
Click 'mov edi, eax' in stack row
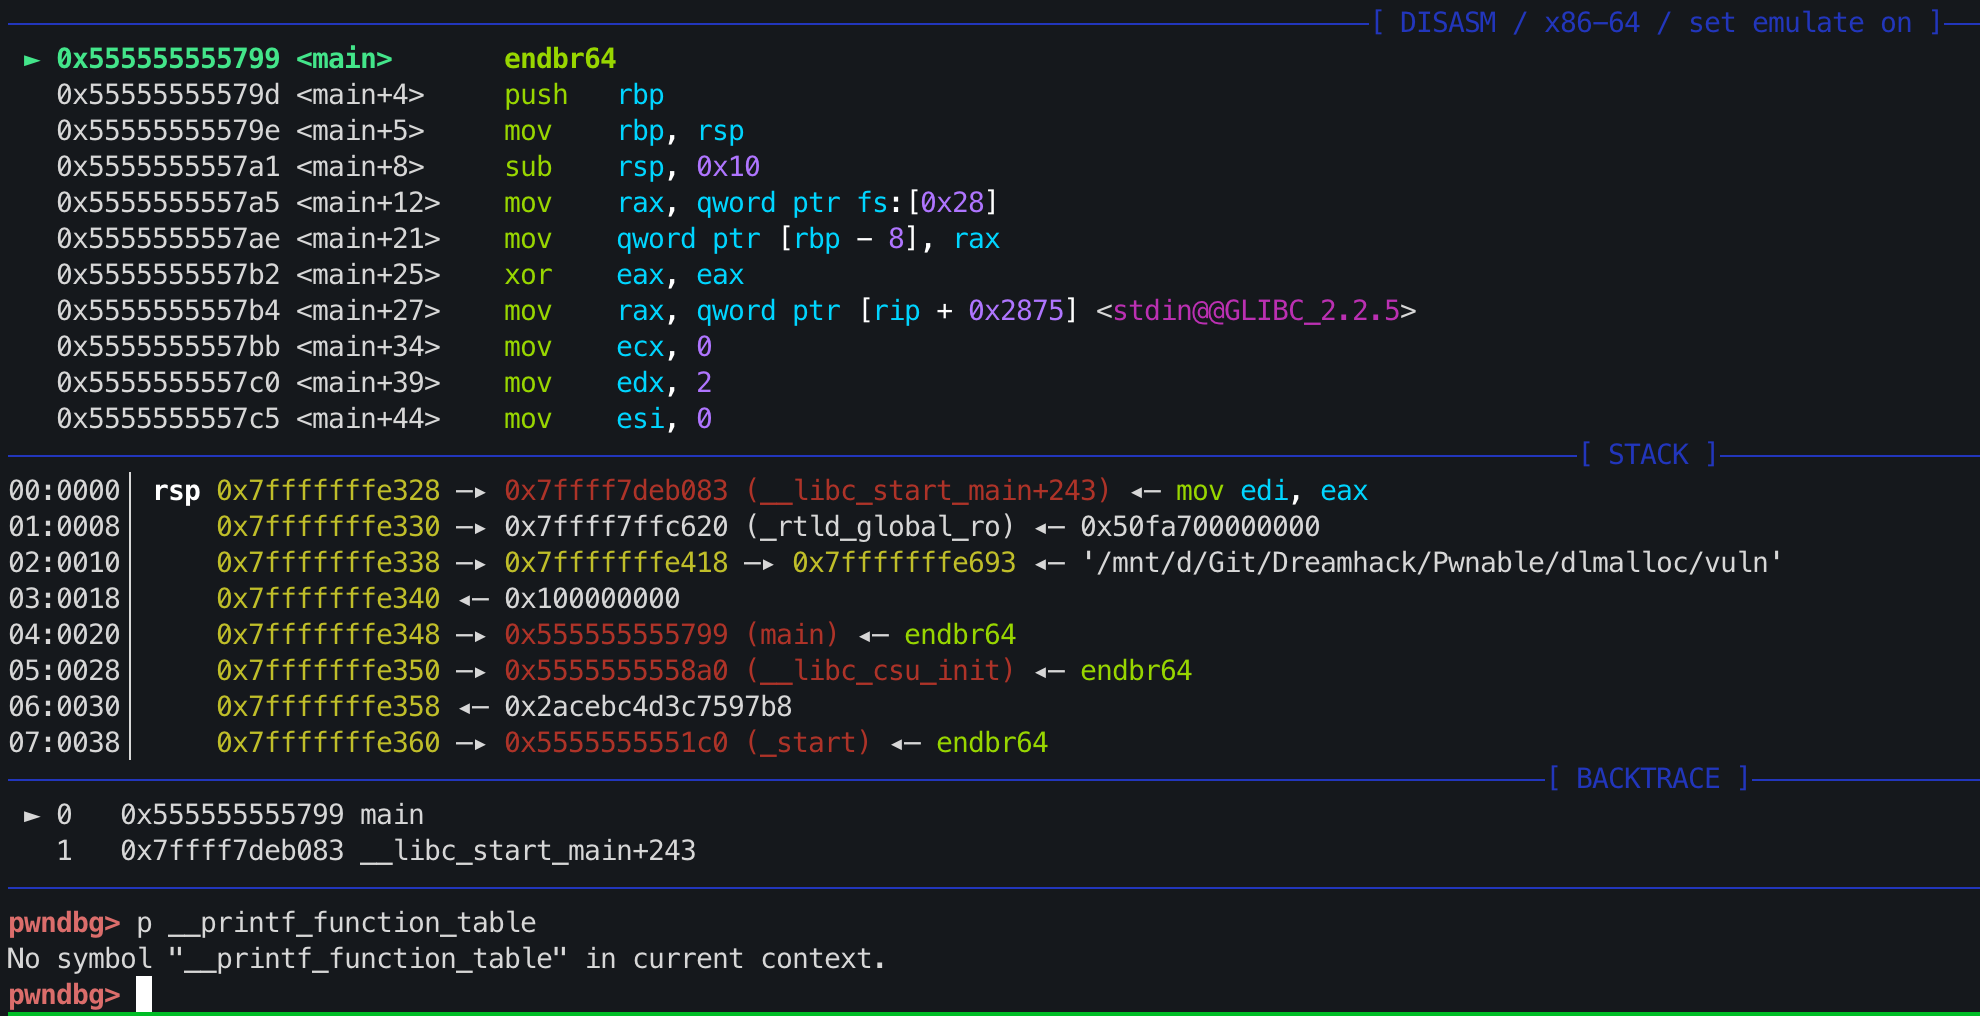1272,491
